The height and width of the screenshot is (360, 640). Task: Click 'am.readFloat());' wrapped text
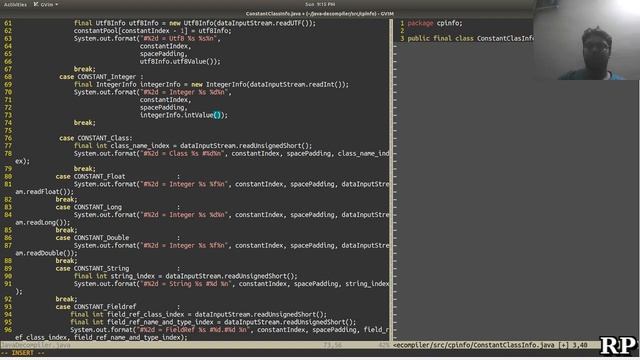coord(44,192)
